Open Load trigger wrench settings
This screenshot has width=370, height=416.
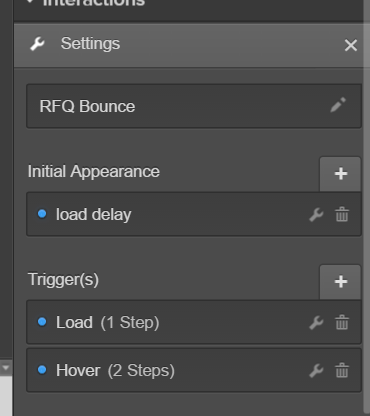tap(316, 322)
